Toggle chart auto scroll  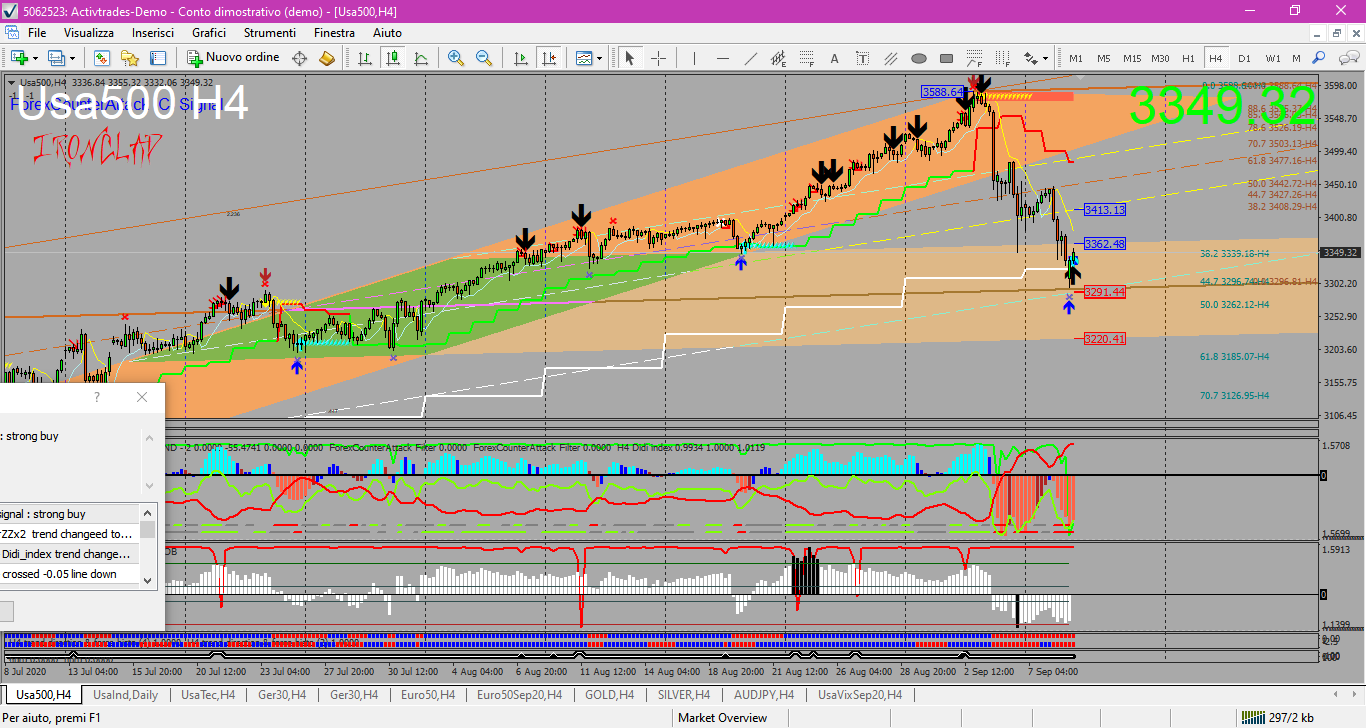tap(520, 58)
